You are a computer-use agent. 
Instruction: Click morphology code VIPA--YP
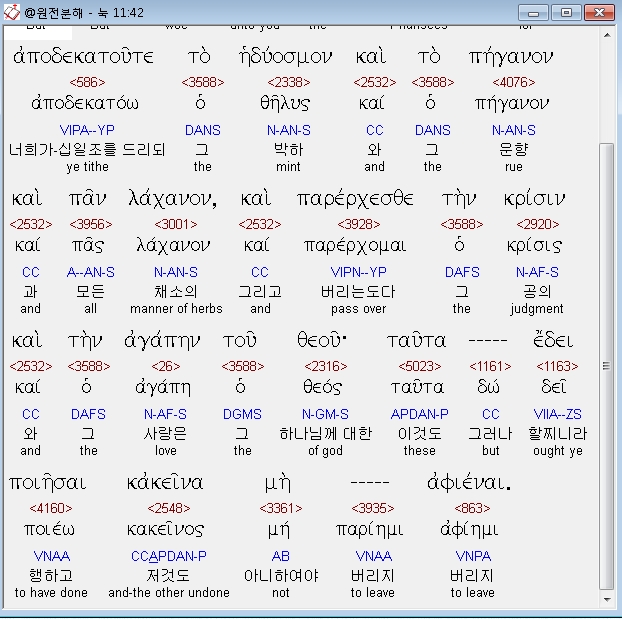coord(87,130)
